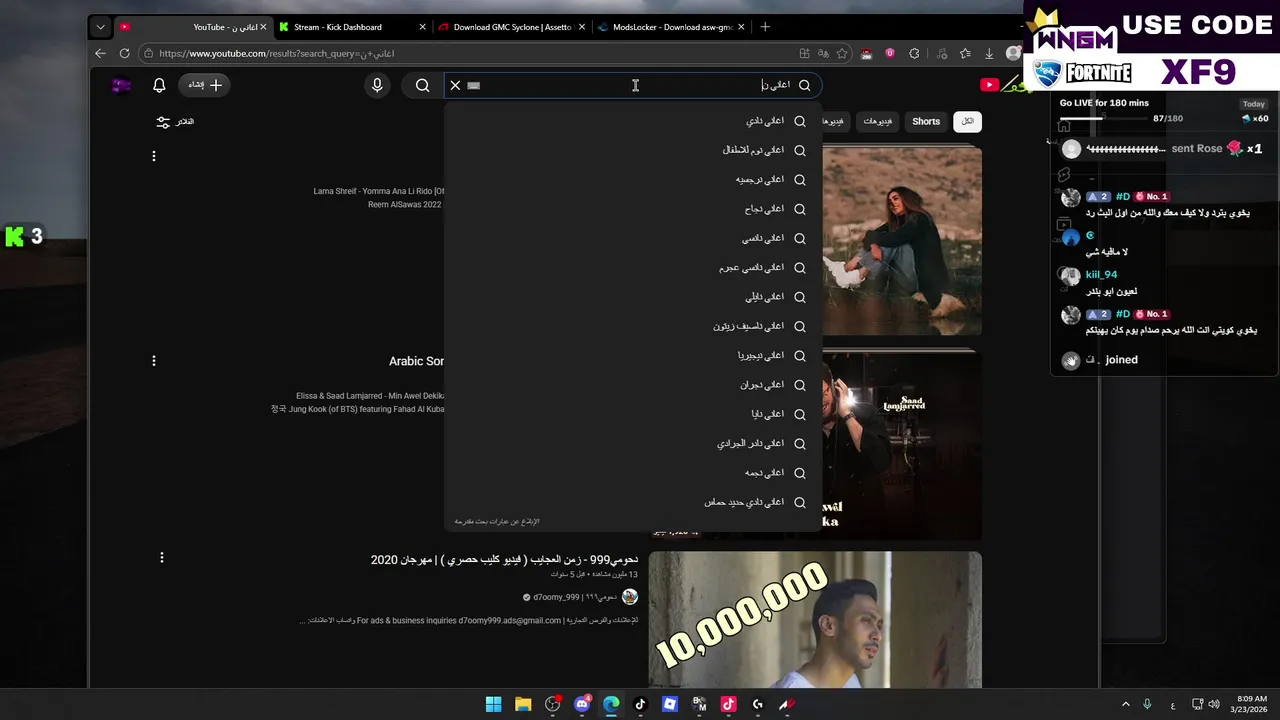Click the YouTube Create button
1280x720 pixels.
205,85
